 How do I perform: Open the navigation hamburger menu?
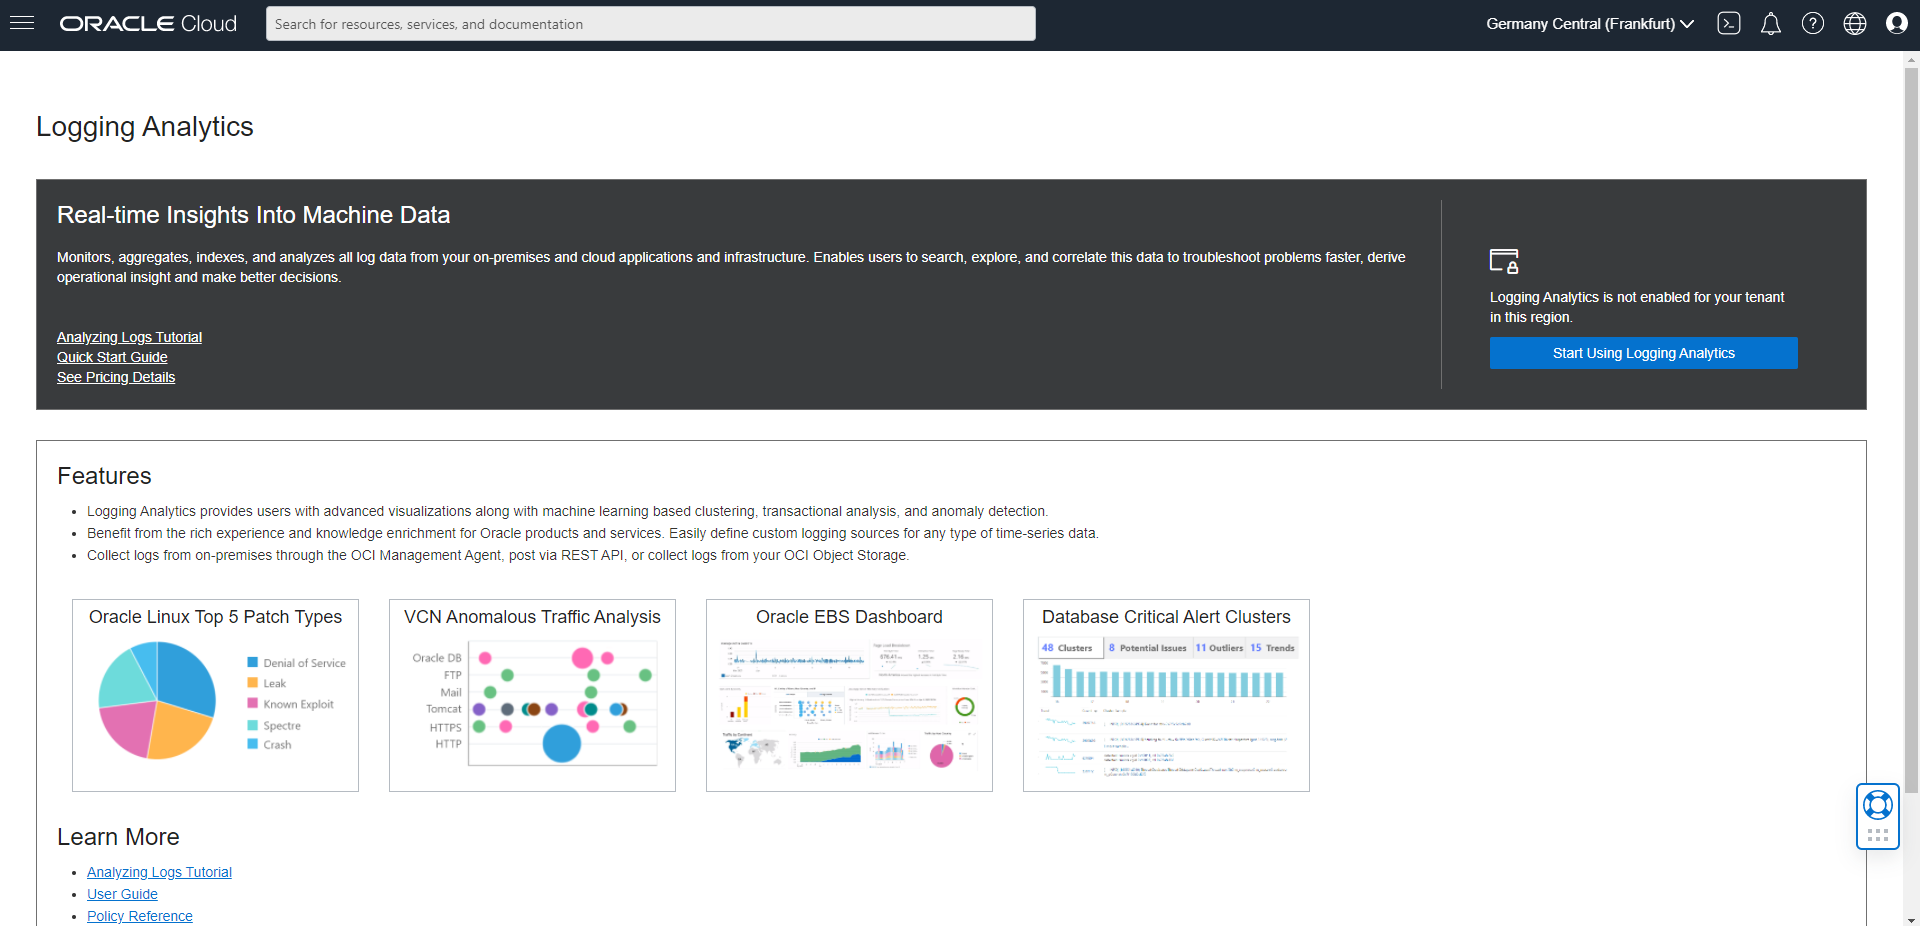click(x=22, y=23)
